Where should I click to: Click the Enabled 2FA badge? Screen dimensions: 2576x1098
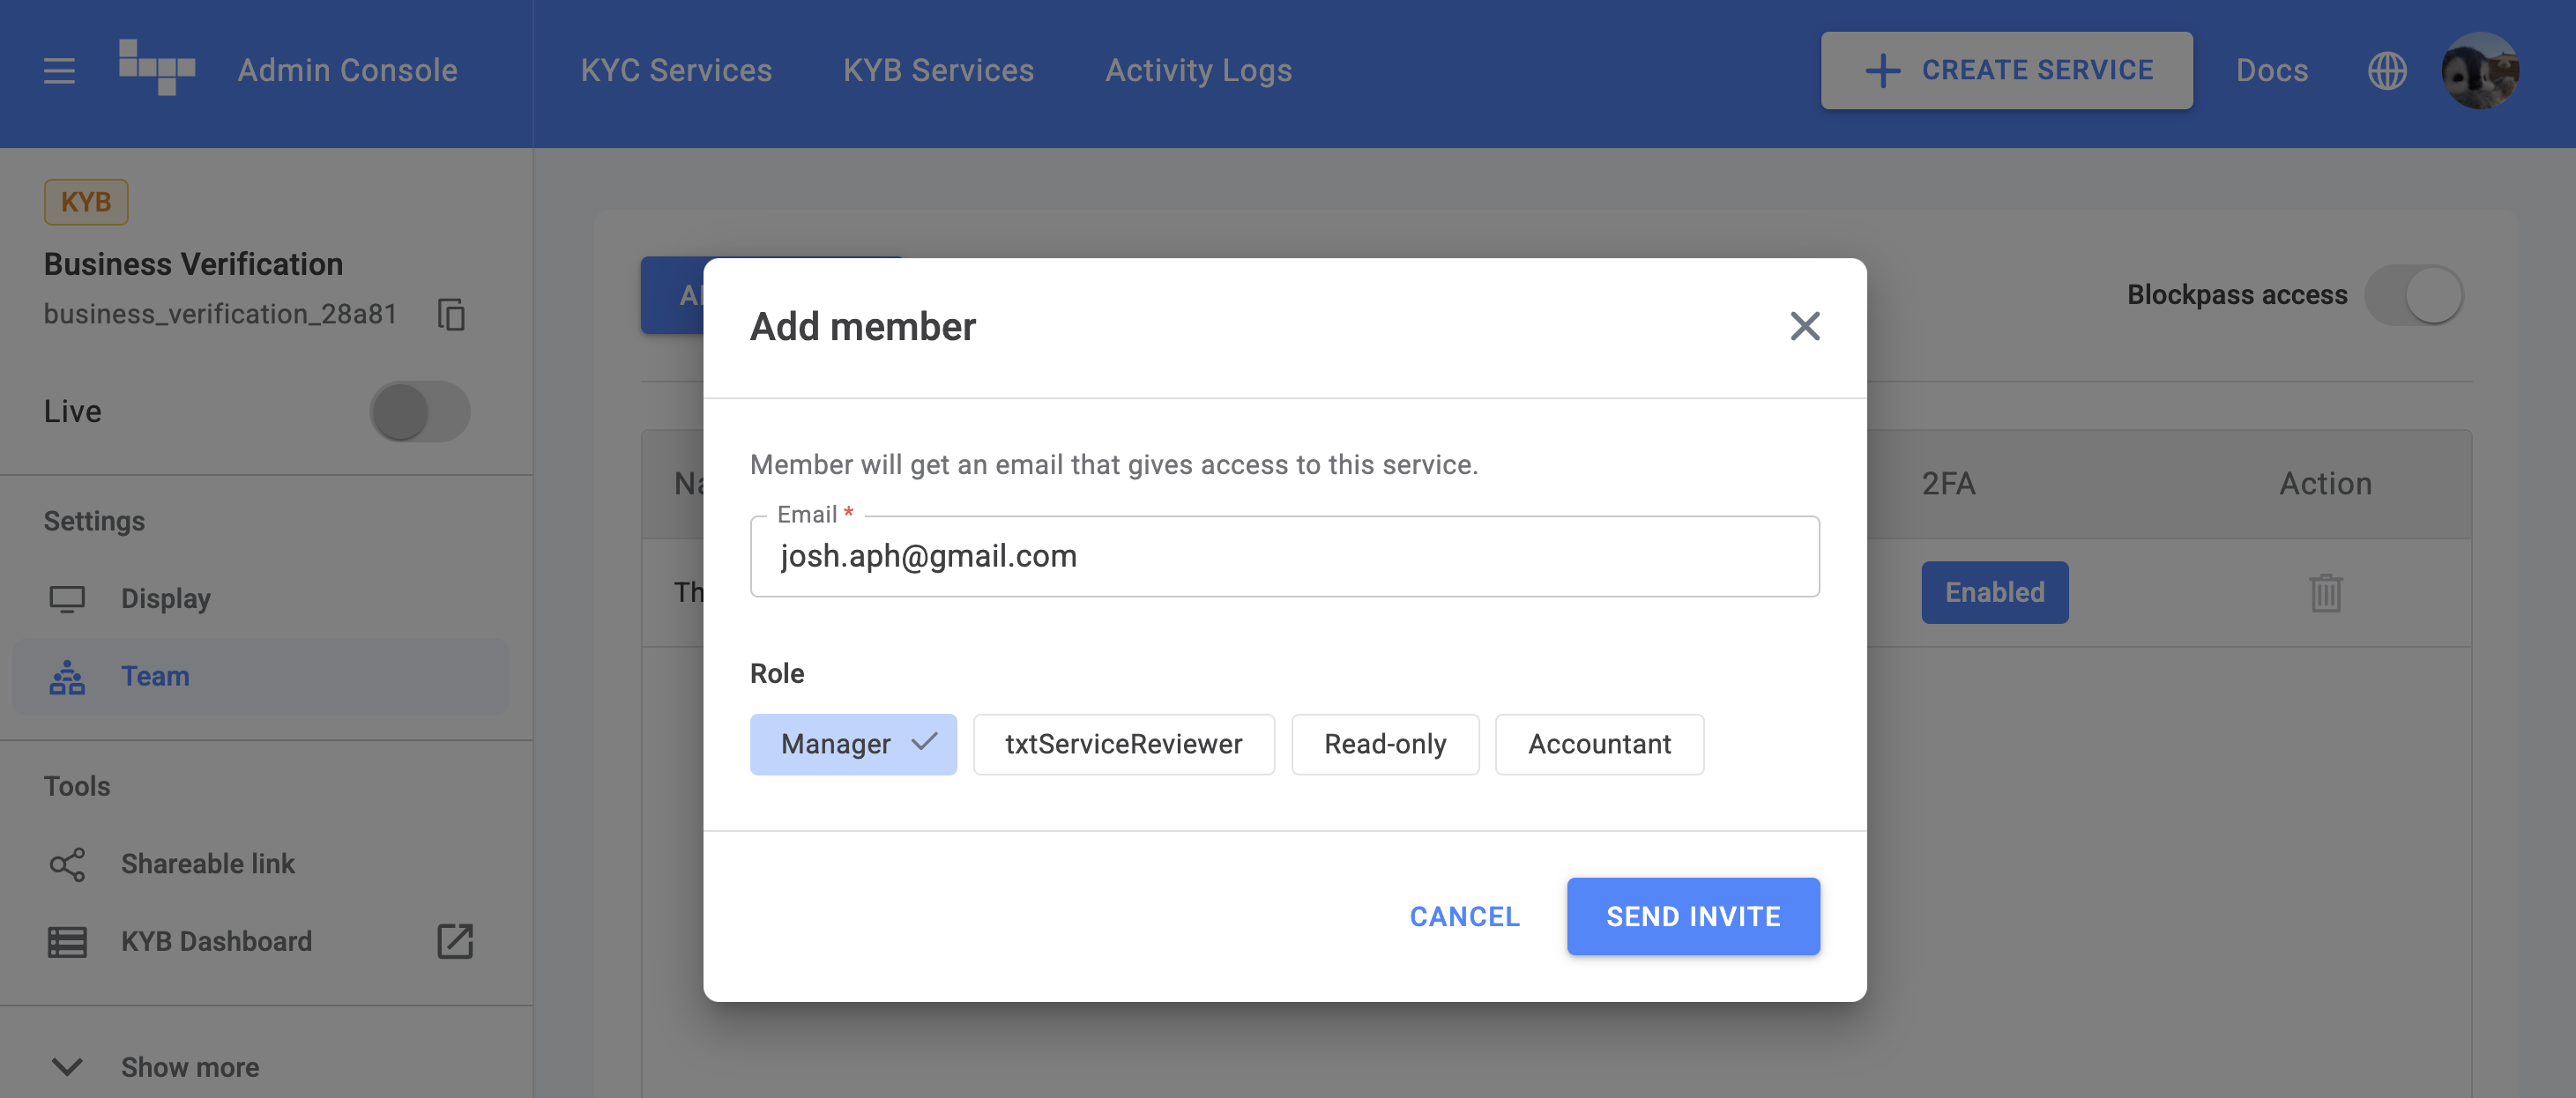[x=1995, y=592]
